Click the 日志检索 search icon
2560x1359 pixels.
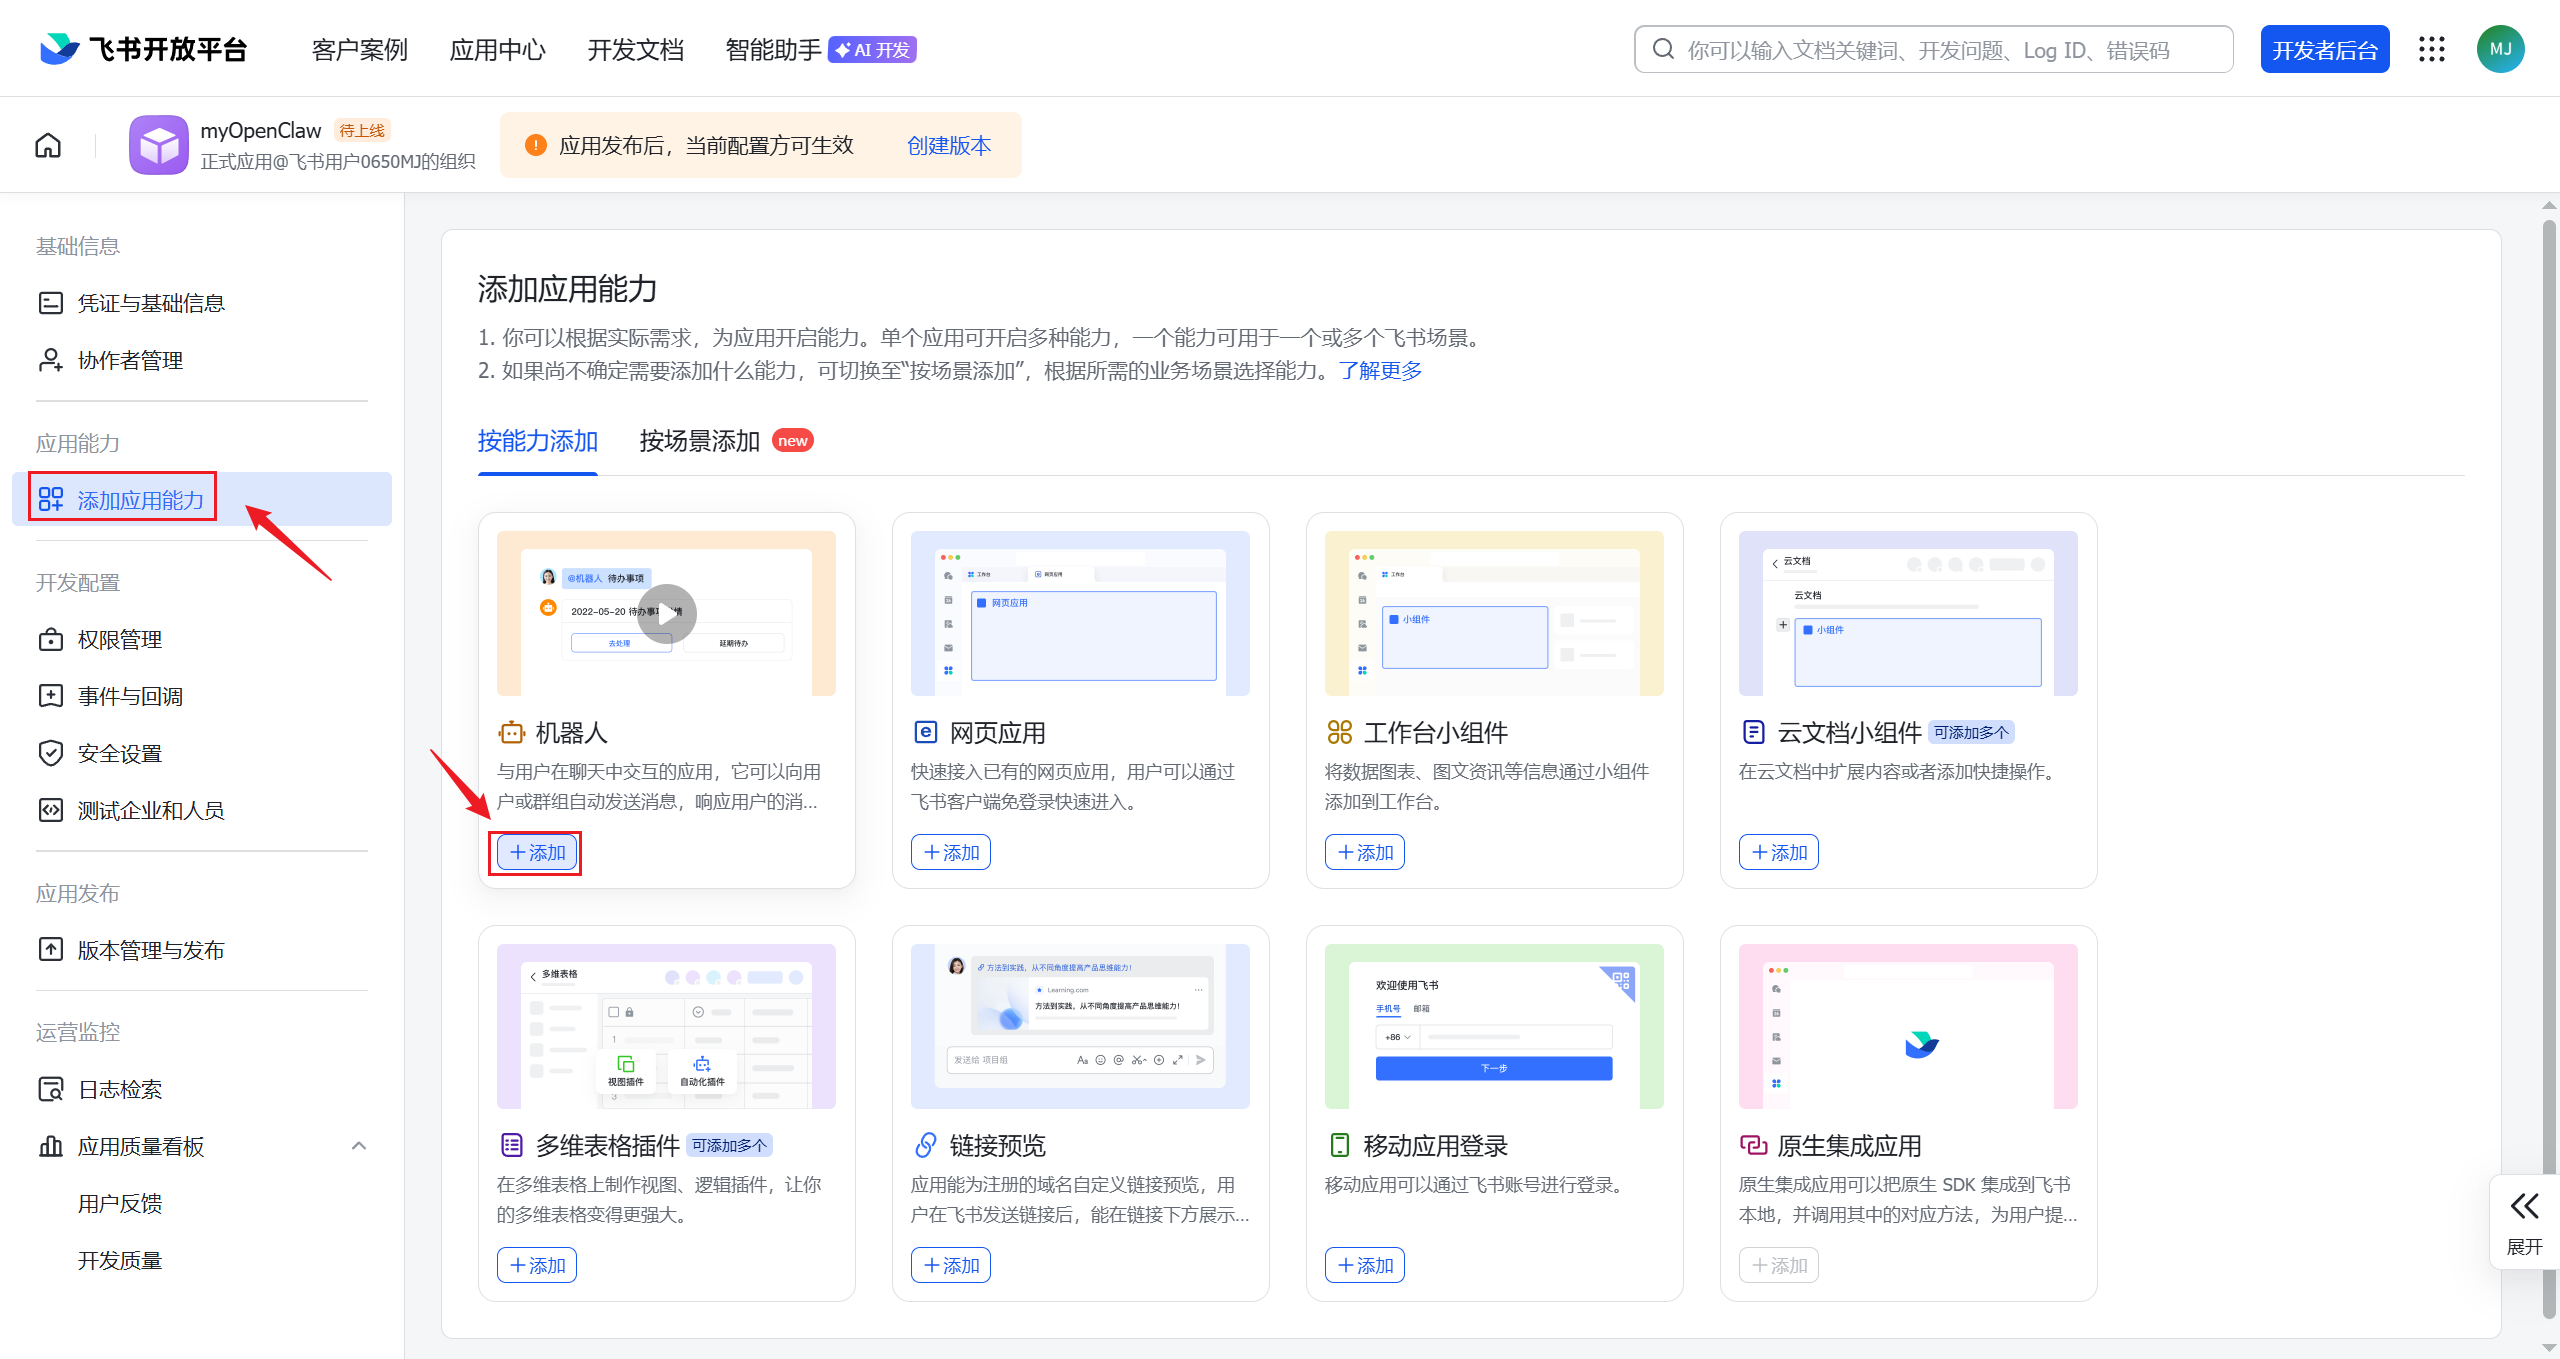[x=51, y=1089]
